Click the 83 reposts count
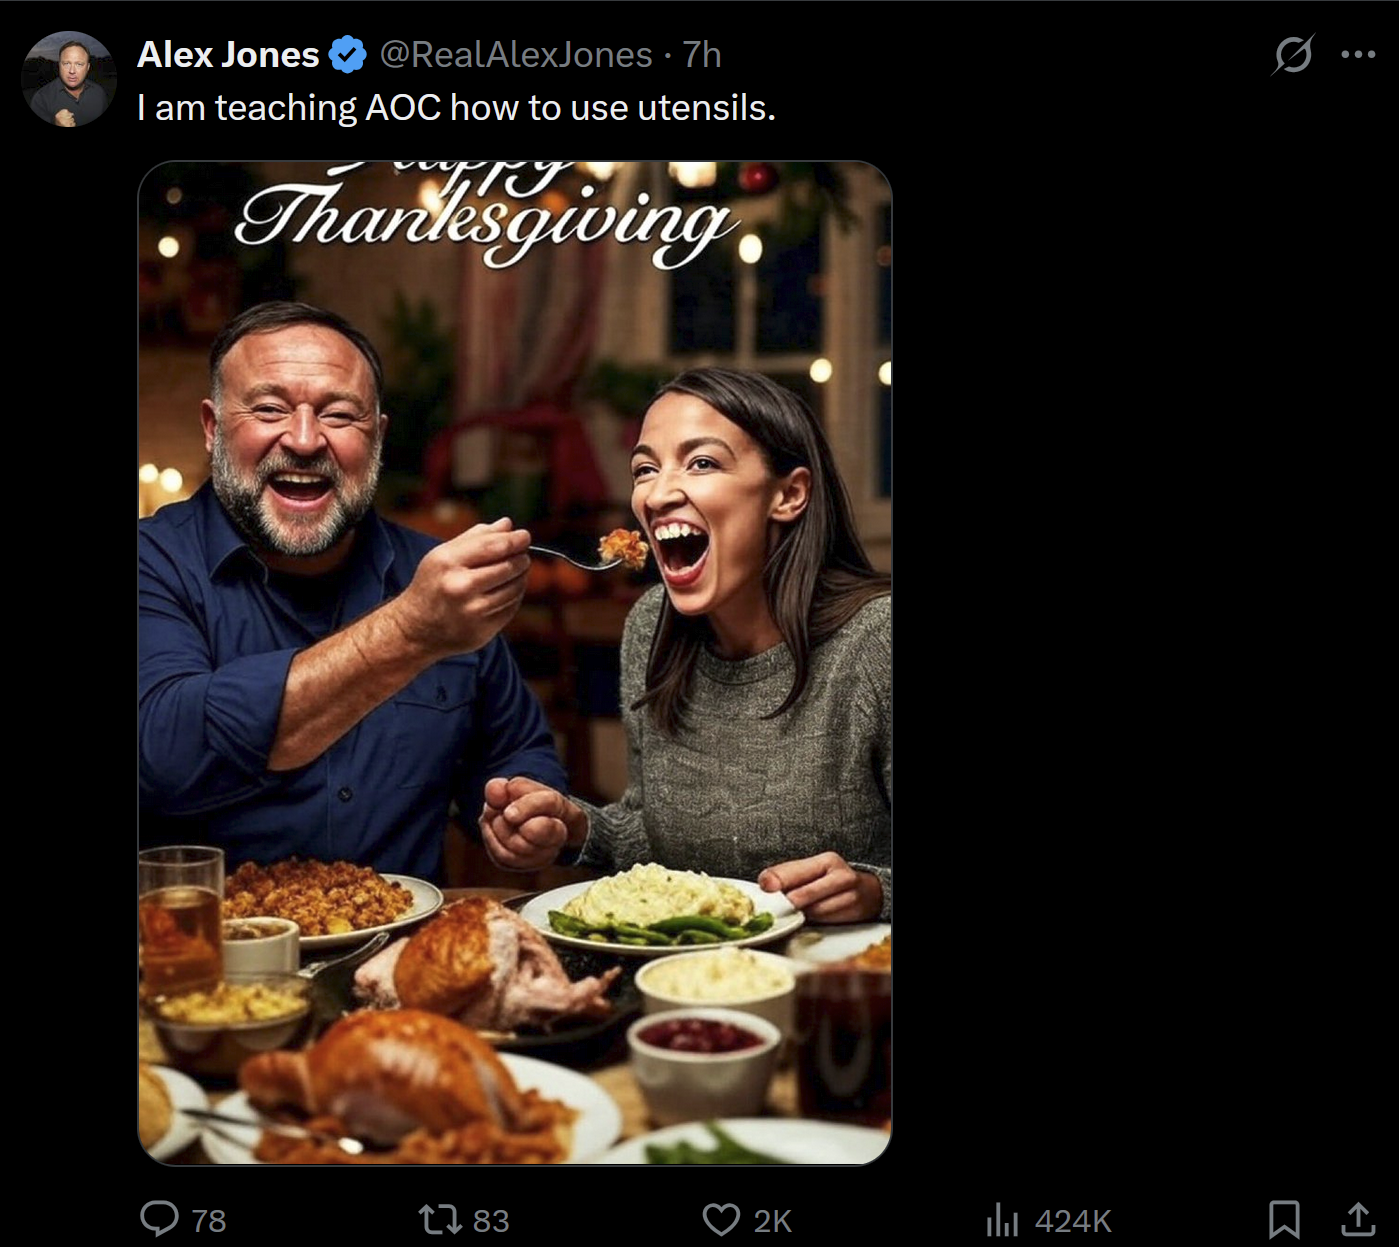 coord(491,1221)
